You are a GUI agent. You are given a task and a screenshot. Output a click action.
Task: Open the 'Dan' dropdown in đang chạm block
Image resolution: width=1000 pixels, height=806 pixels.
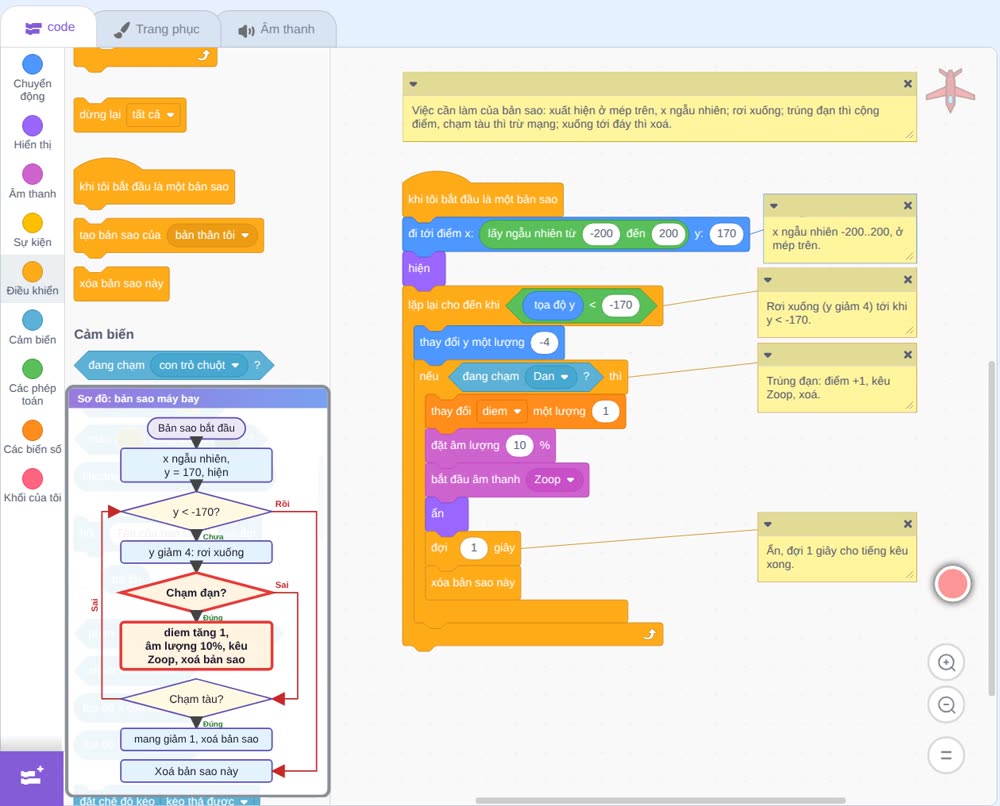(550, 376)
